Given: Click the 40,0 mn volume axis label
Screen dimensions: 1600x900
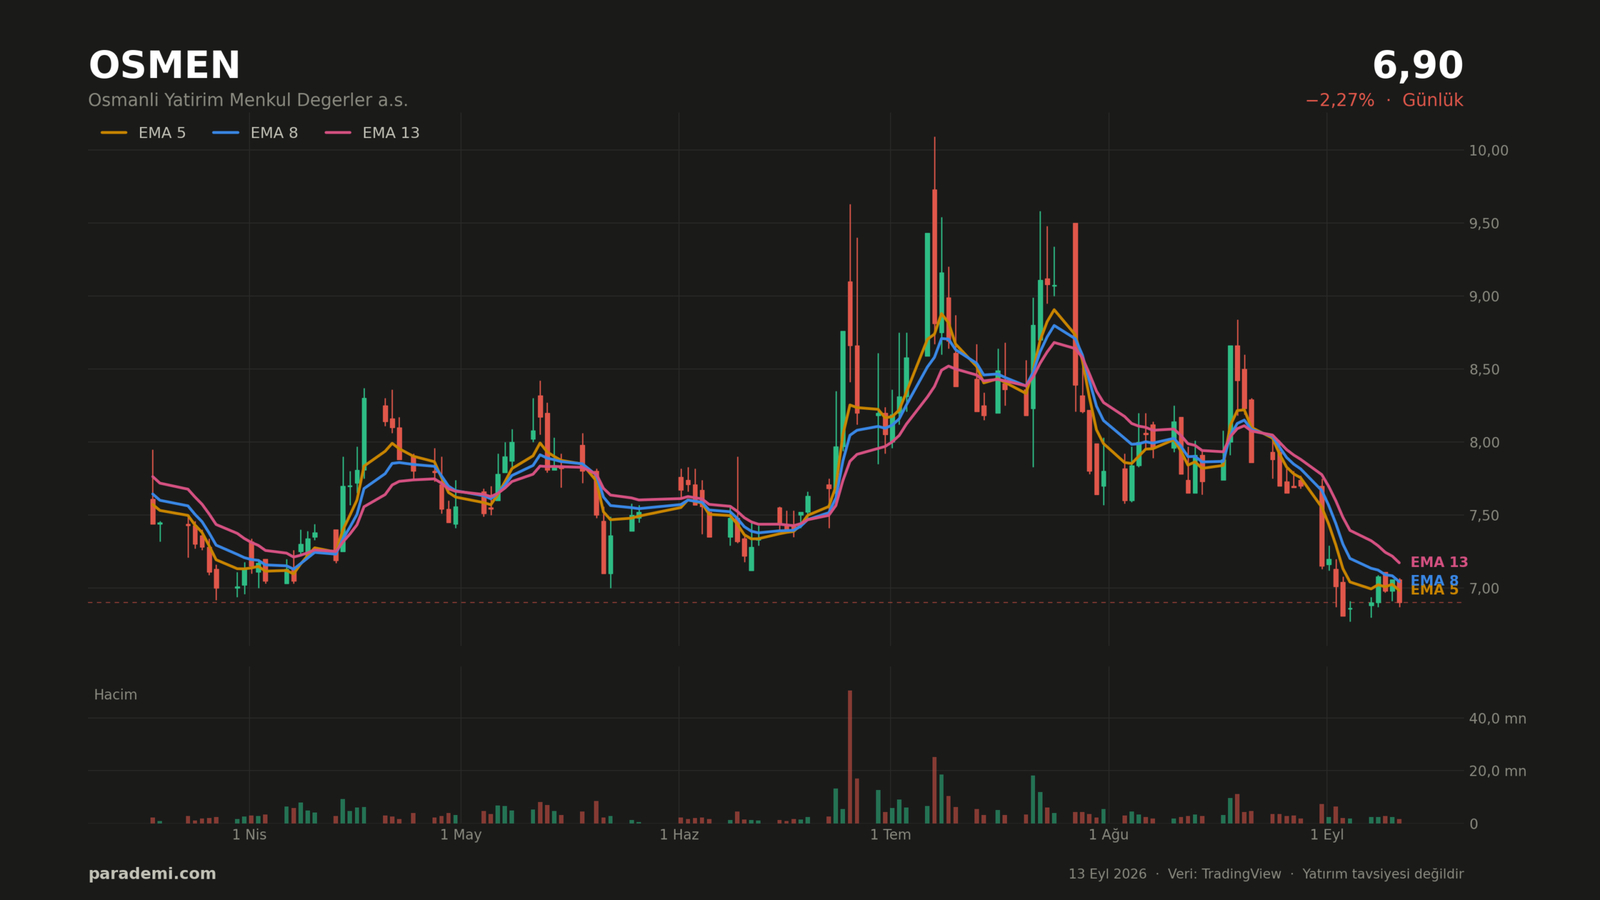Looking at the screenshot, I should (x=1497, y=719).
